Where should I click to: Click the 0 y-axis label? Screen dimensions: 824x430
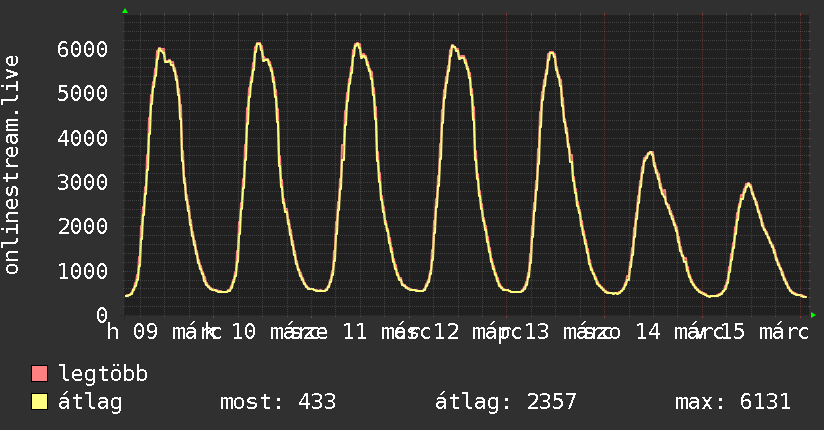click(x=102, y=315)
